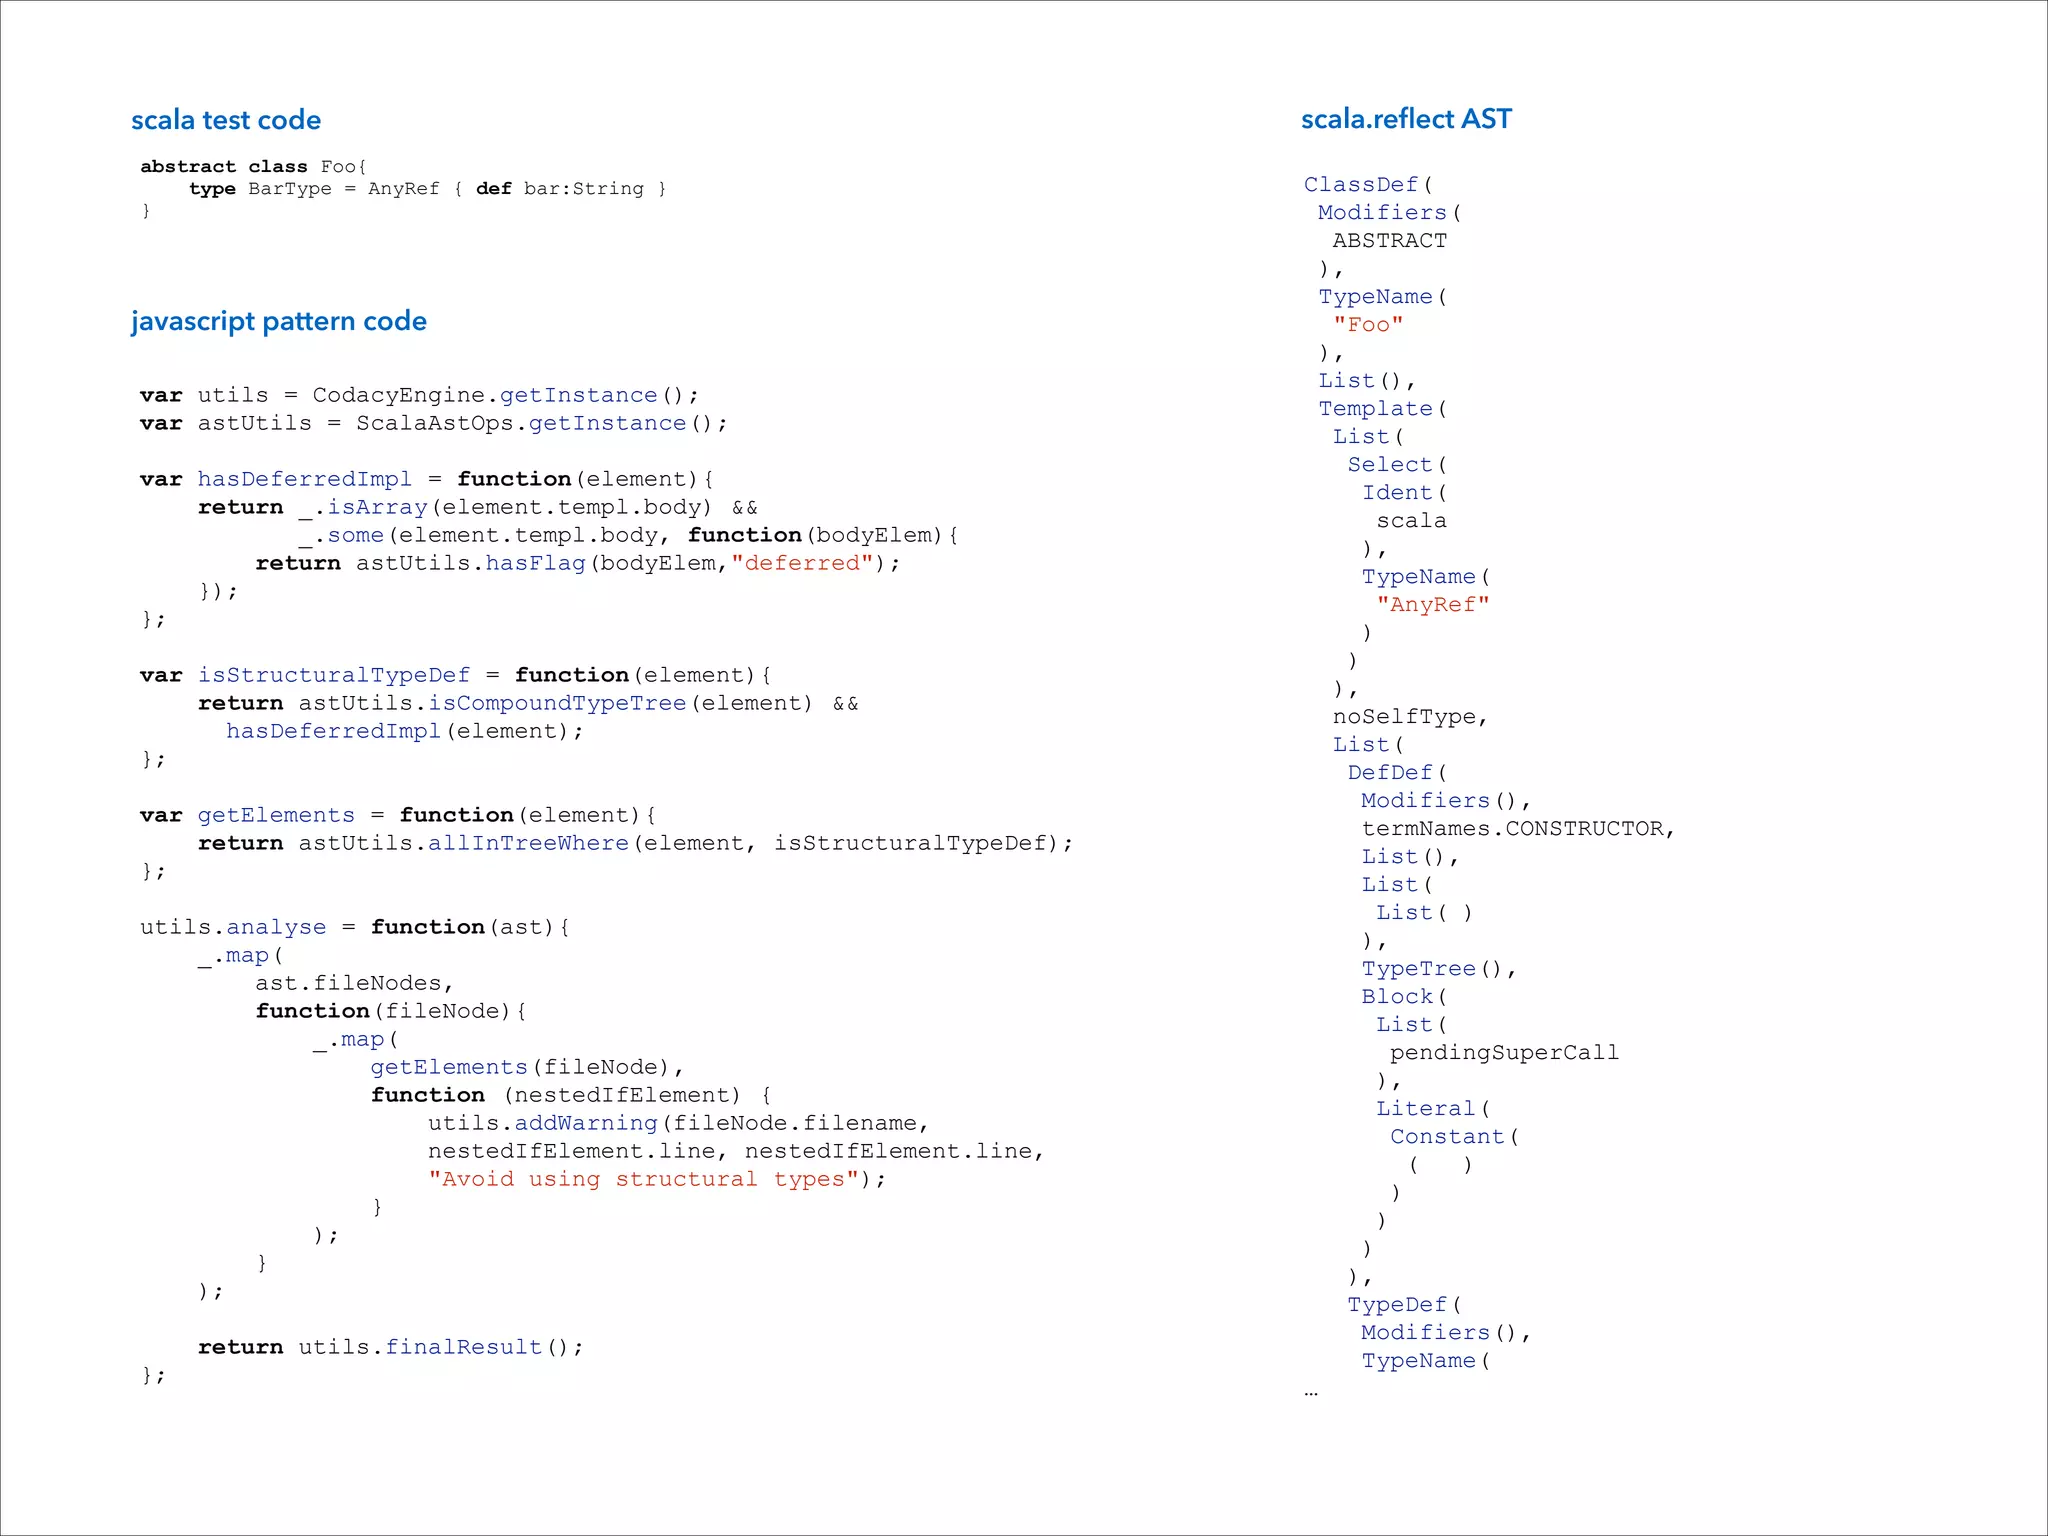Click 'TypeDef(' in the AST
Viewport: 2048px width, 1536px height.
pos(1404,1305)
